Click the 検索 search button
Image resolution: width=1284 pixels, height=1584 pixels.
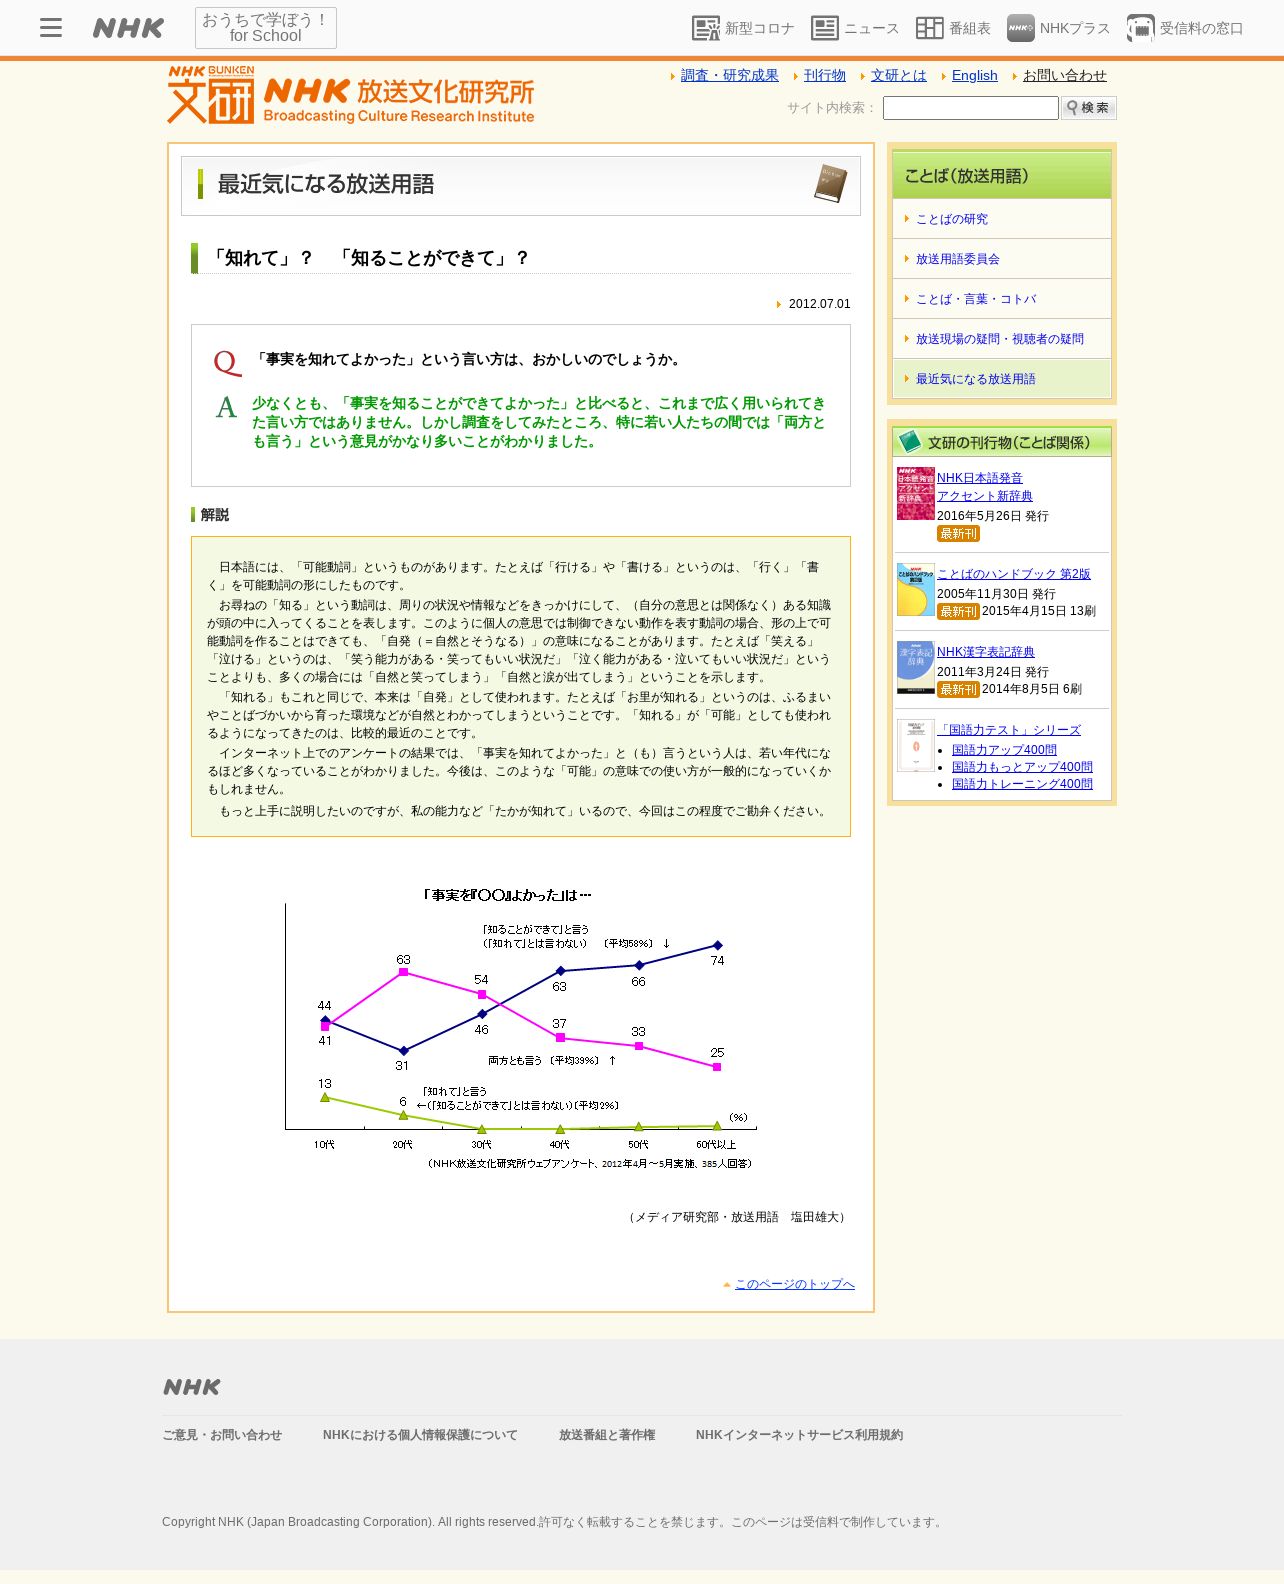pyautogui.click(x=1088, y=108)
